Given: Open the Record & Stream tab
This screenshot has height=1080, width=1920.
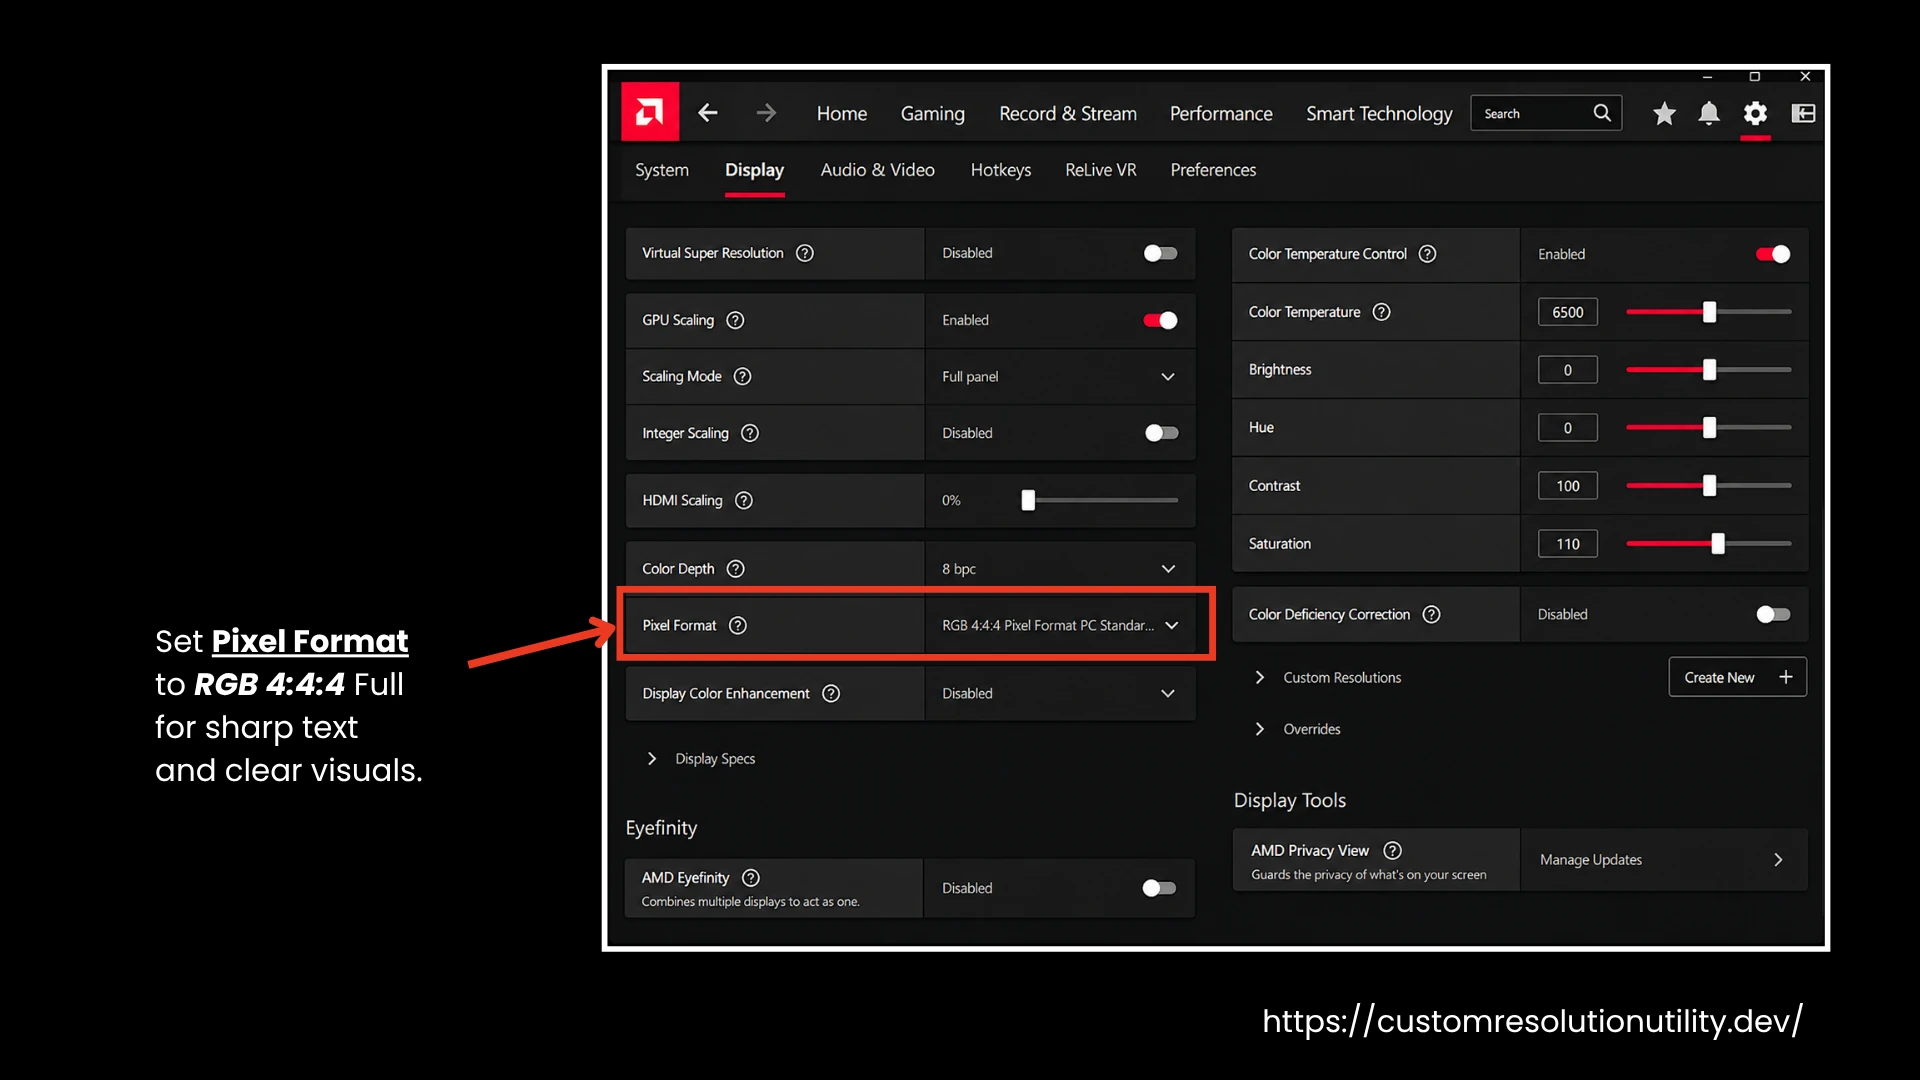Looking at the screenshot, I should point(1068,114).
